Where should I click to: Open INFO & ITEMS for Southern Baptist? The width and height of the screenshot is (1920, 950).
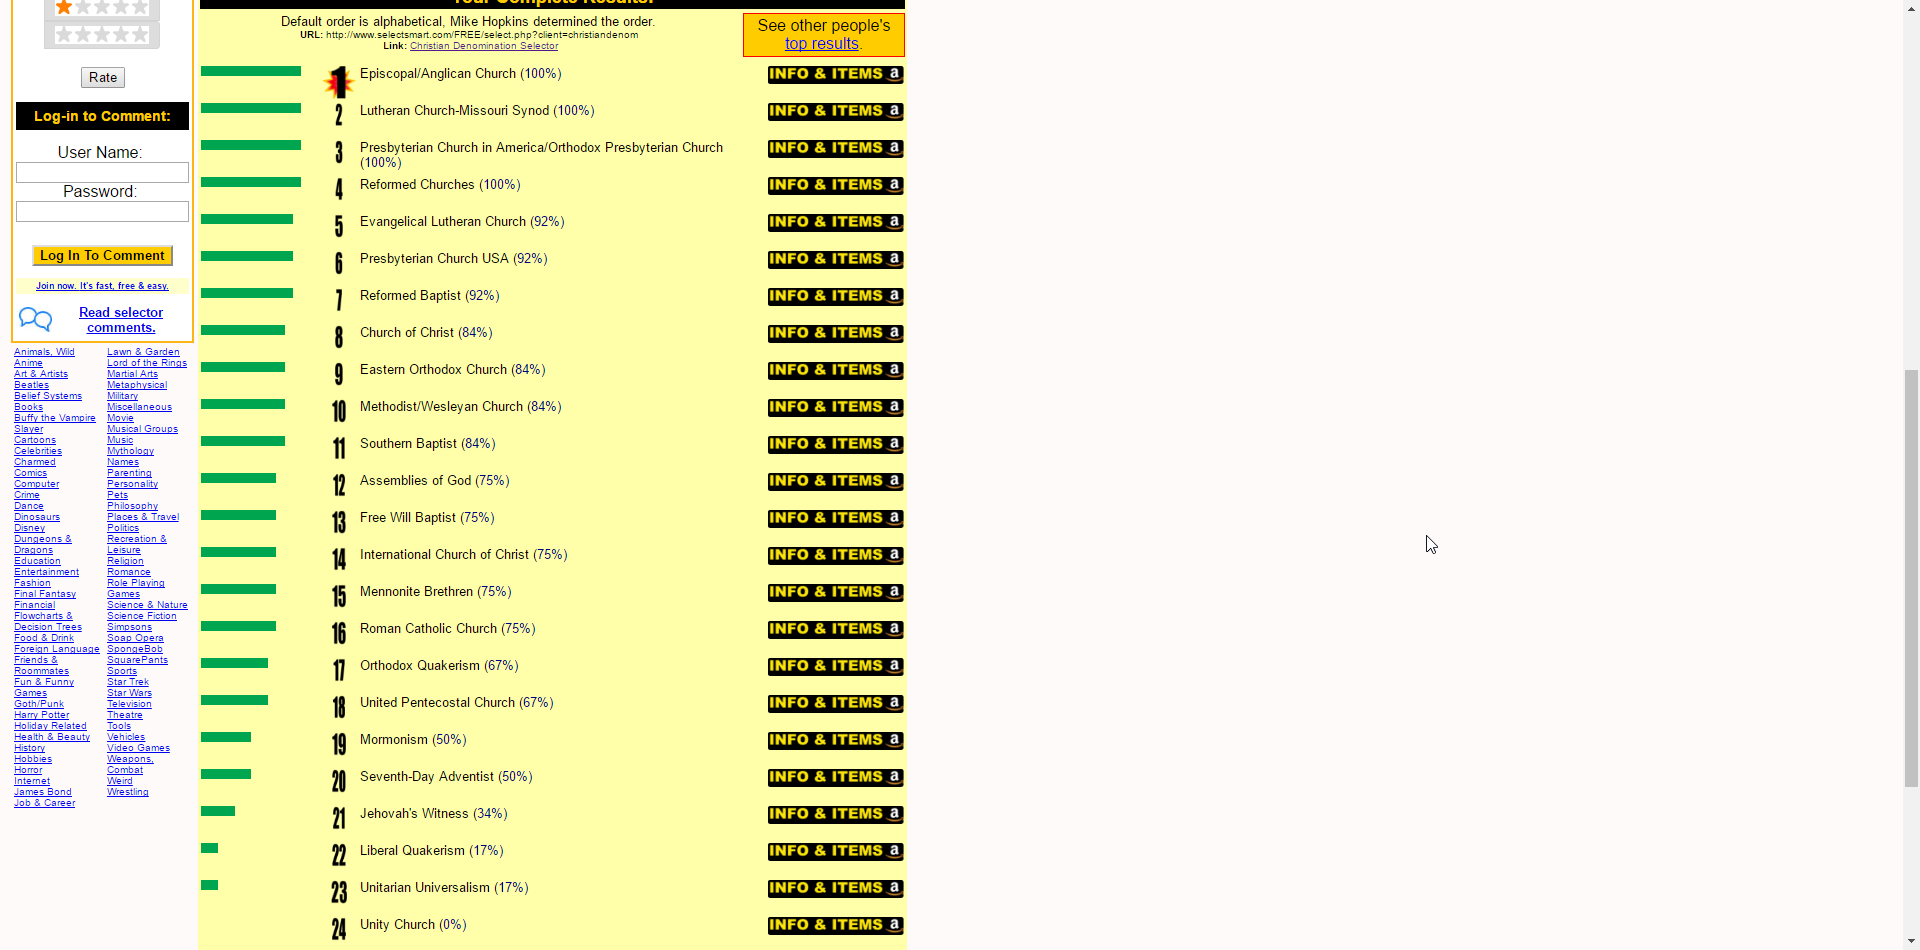pyautogui.click(x=835, y=444)
